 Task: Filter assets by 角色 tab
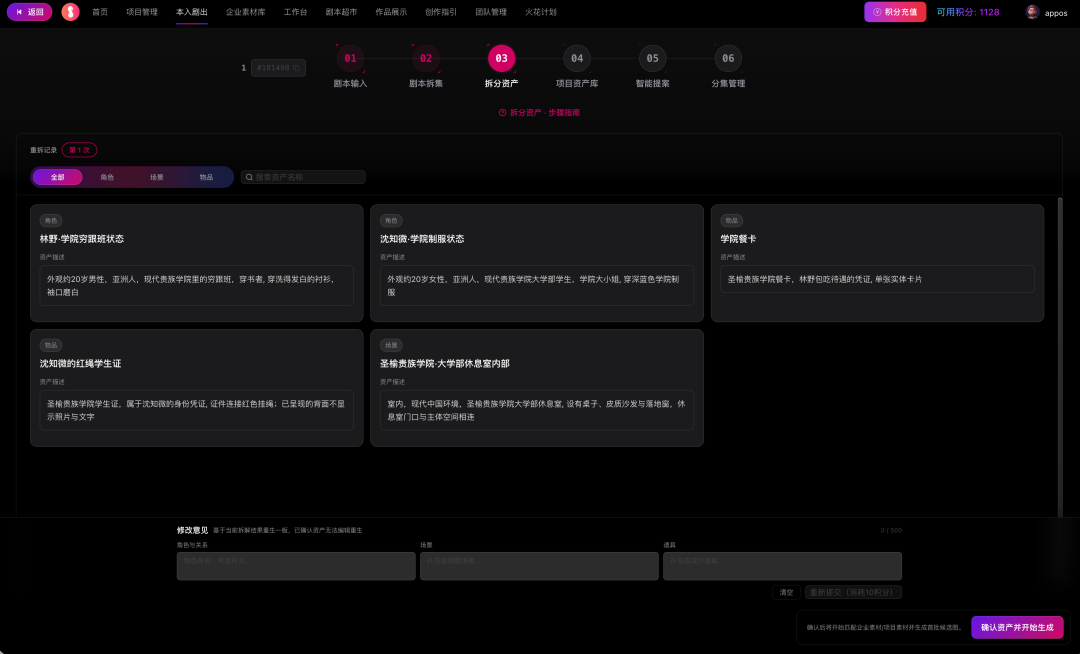107,178
